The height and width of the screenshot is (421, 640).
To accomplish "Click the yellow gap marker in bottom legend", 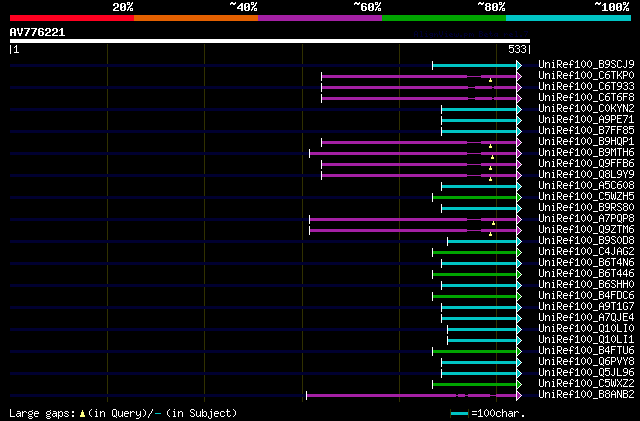I will click(x=82, y=414).
